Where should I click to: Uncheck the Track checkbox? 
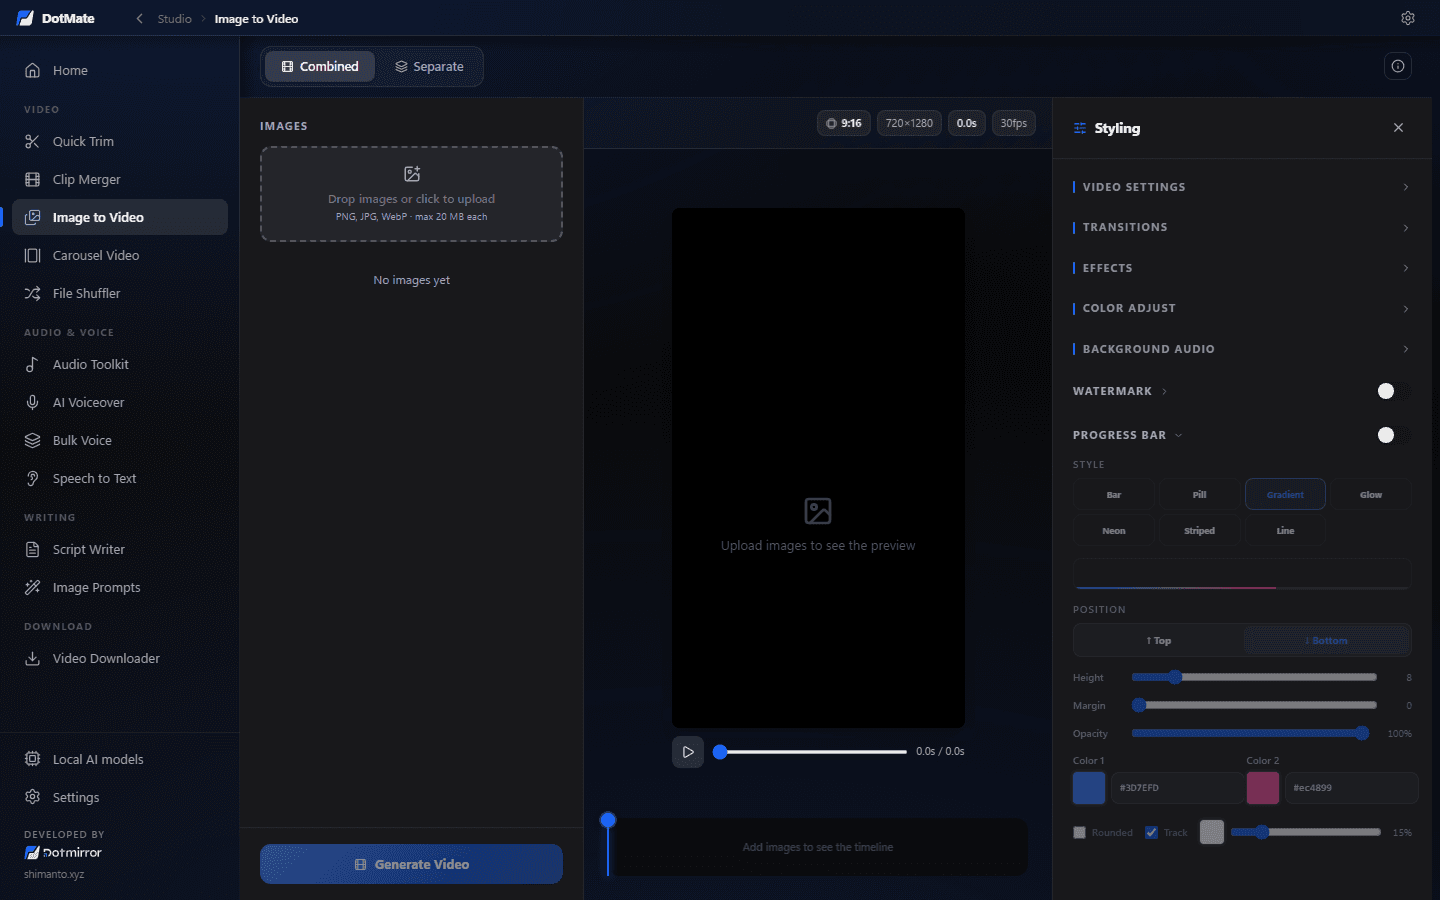point(1151,832)
